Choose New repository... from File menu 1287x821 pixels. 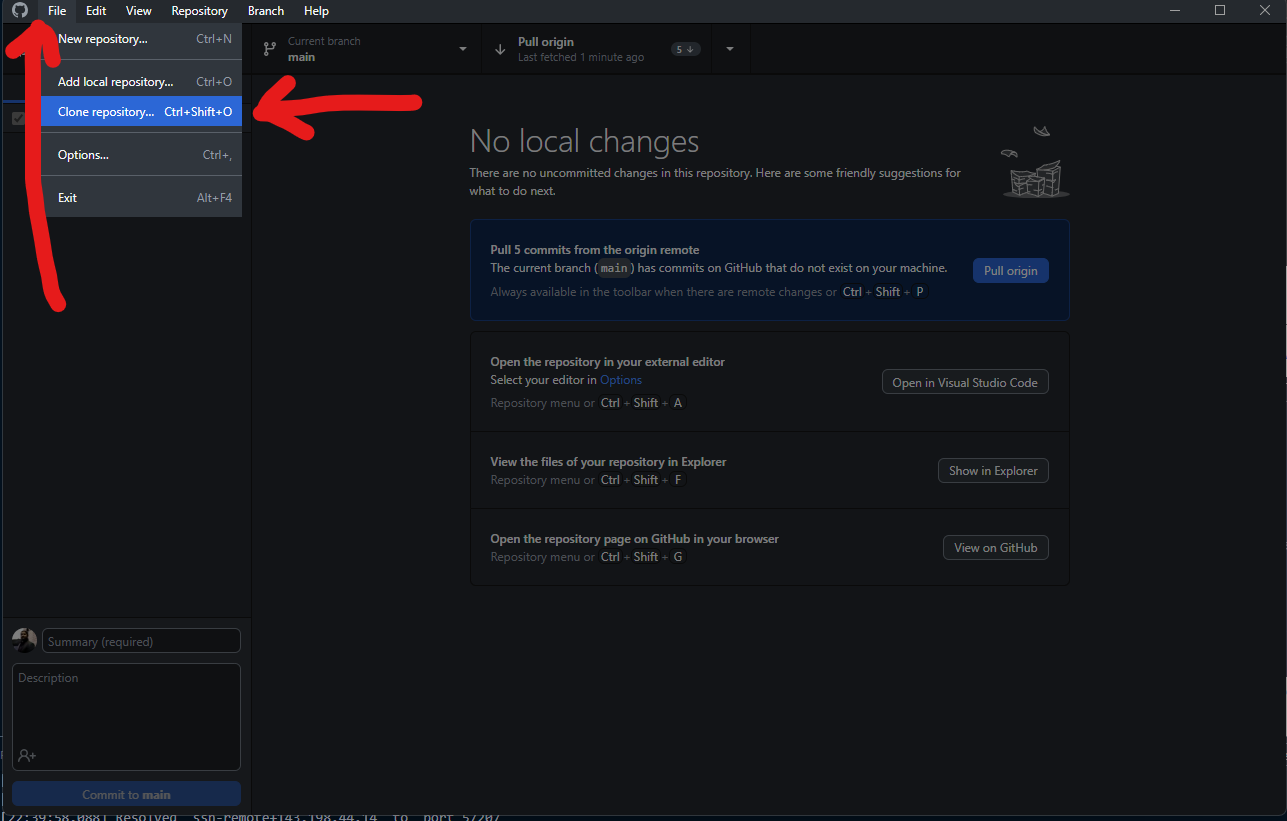(x=142, y=39)
